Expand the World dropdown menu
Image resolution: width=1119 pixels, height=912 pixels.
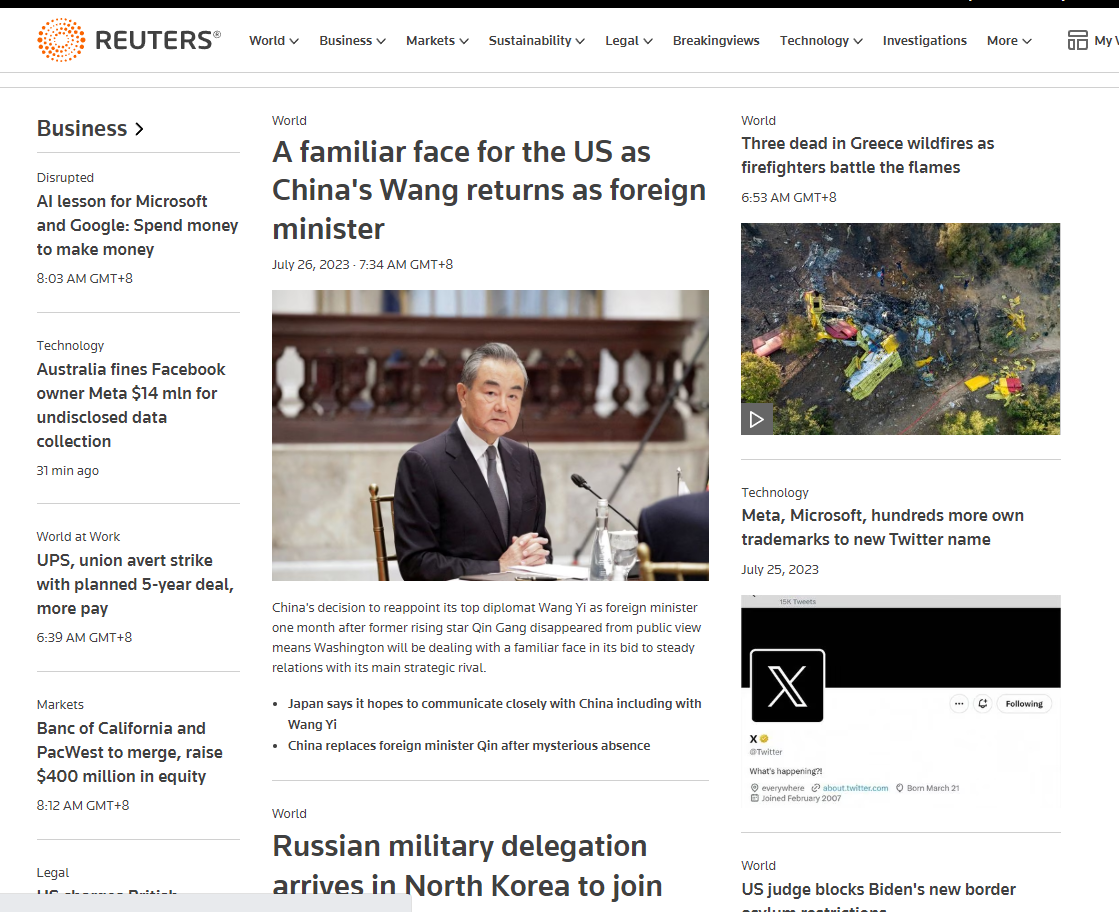coord(274,41)
